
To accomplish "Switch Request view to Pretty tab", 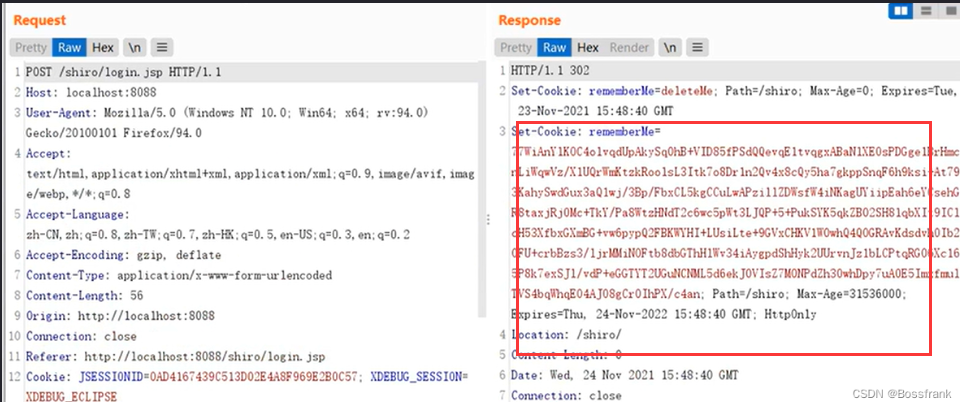I will pyautogui.click(x=31, y=47).
